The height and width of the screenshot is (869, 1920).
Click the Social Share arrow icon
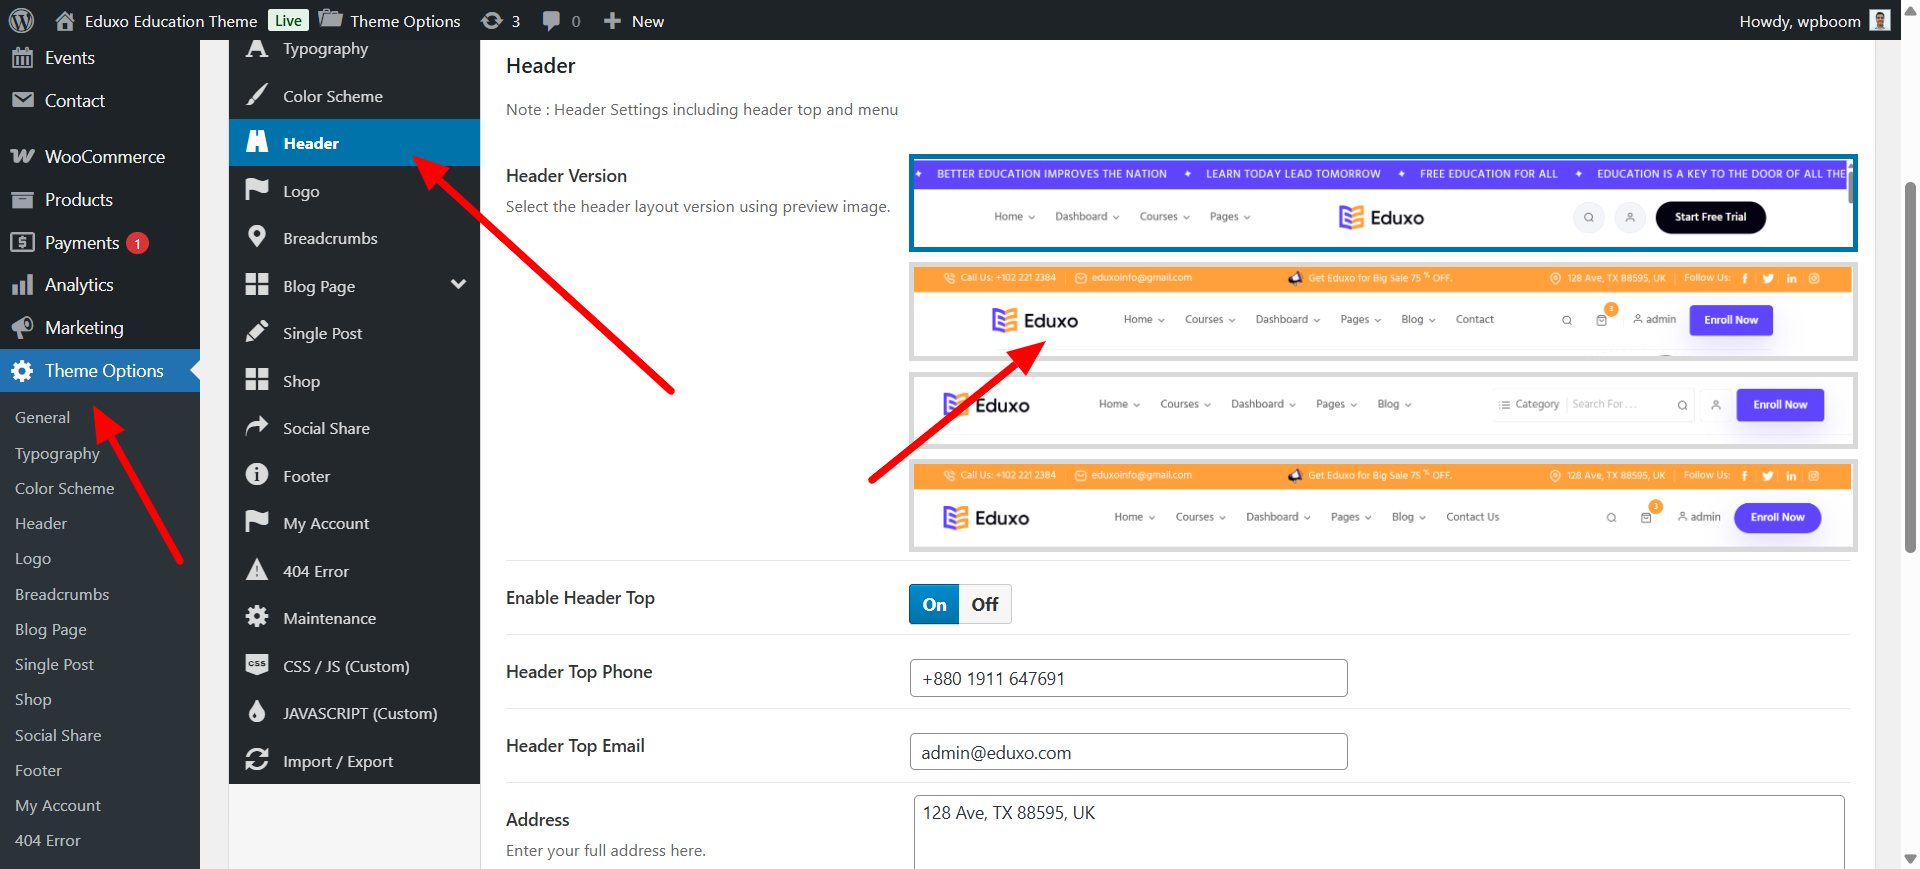[x=257, y=426]
